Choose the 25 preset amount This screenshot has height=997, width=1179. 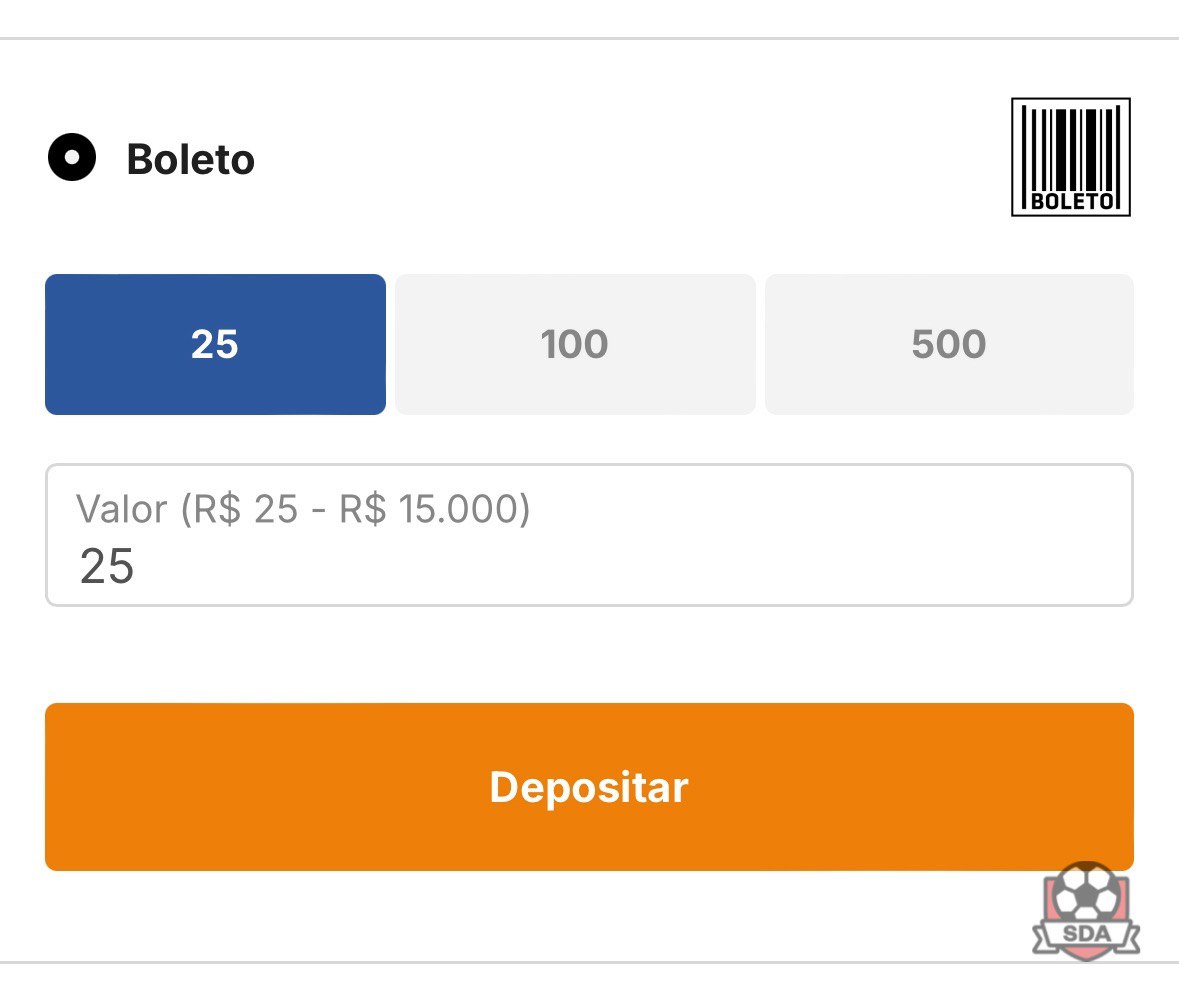[x=215, y=344]
